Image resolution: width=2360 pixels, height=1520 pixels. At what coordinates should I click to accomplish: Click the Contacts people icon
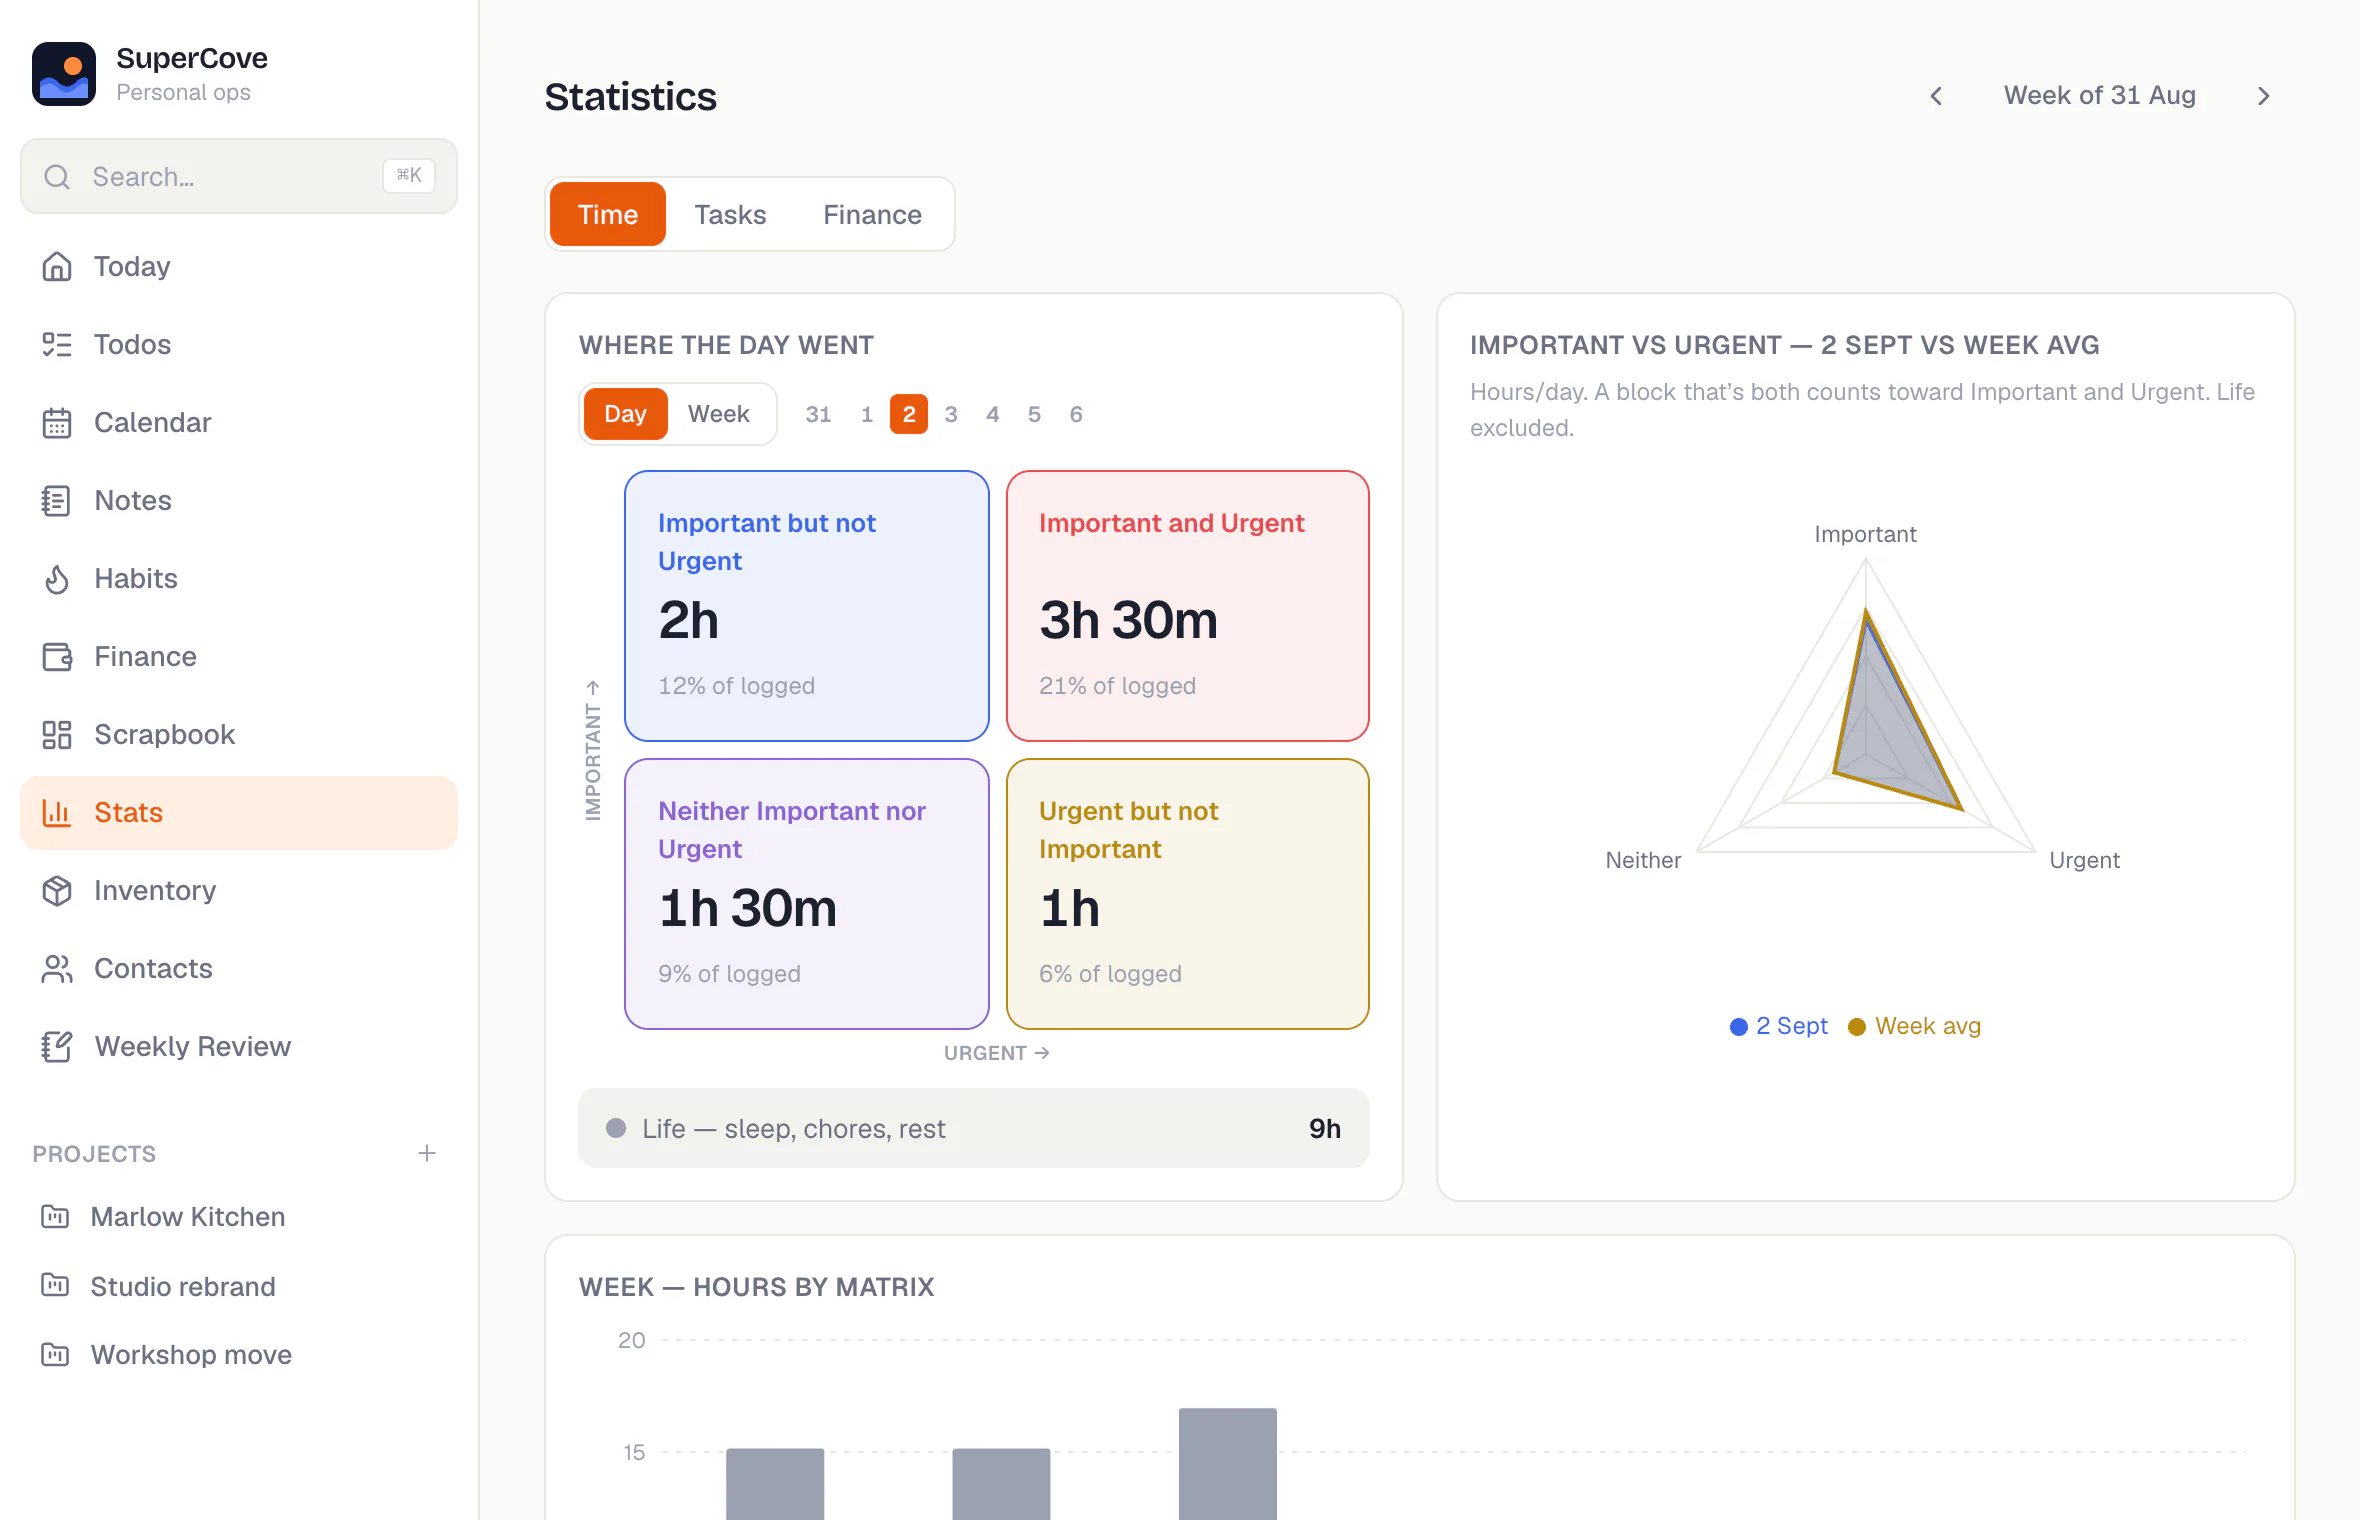(57, 968)
